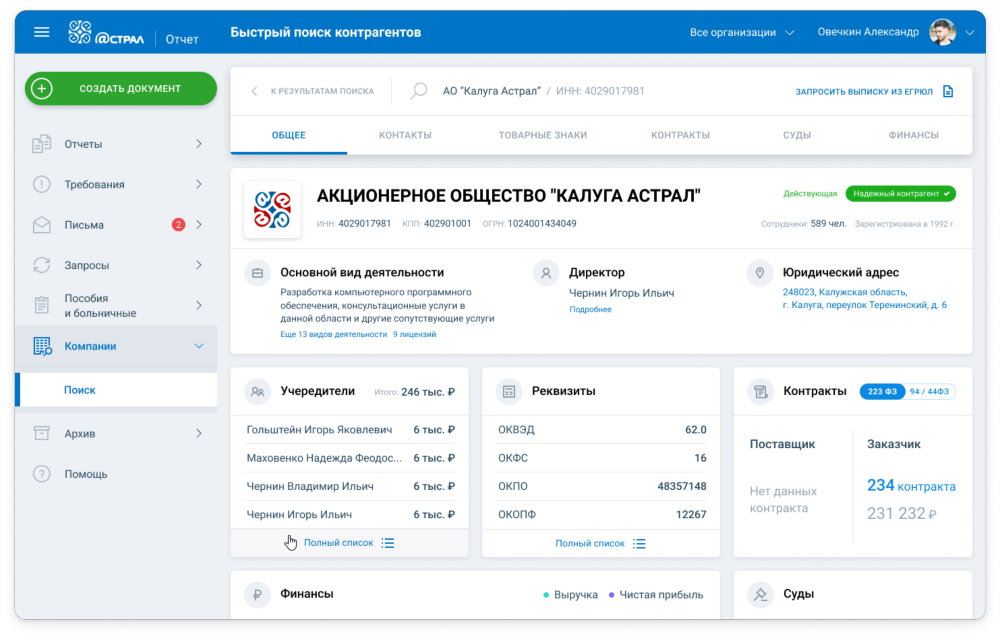Viewport: 1000px width, 638px height.
Task: Open the Овечкин Александр profile menu
Action: pyautogui.click(x=873, y=31)
